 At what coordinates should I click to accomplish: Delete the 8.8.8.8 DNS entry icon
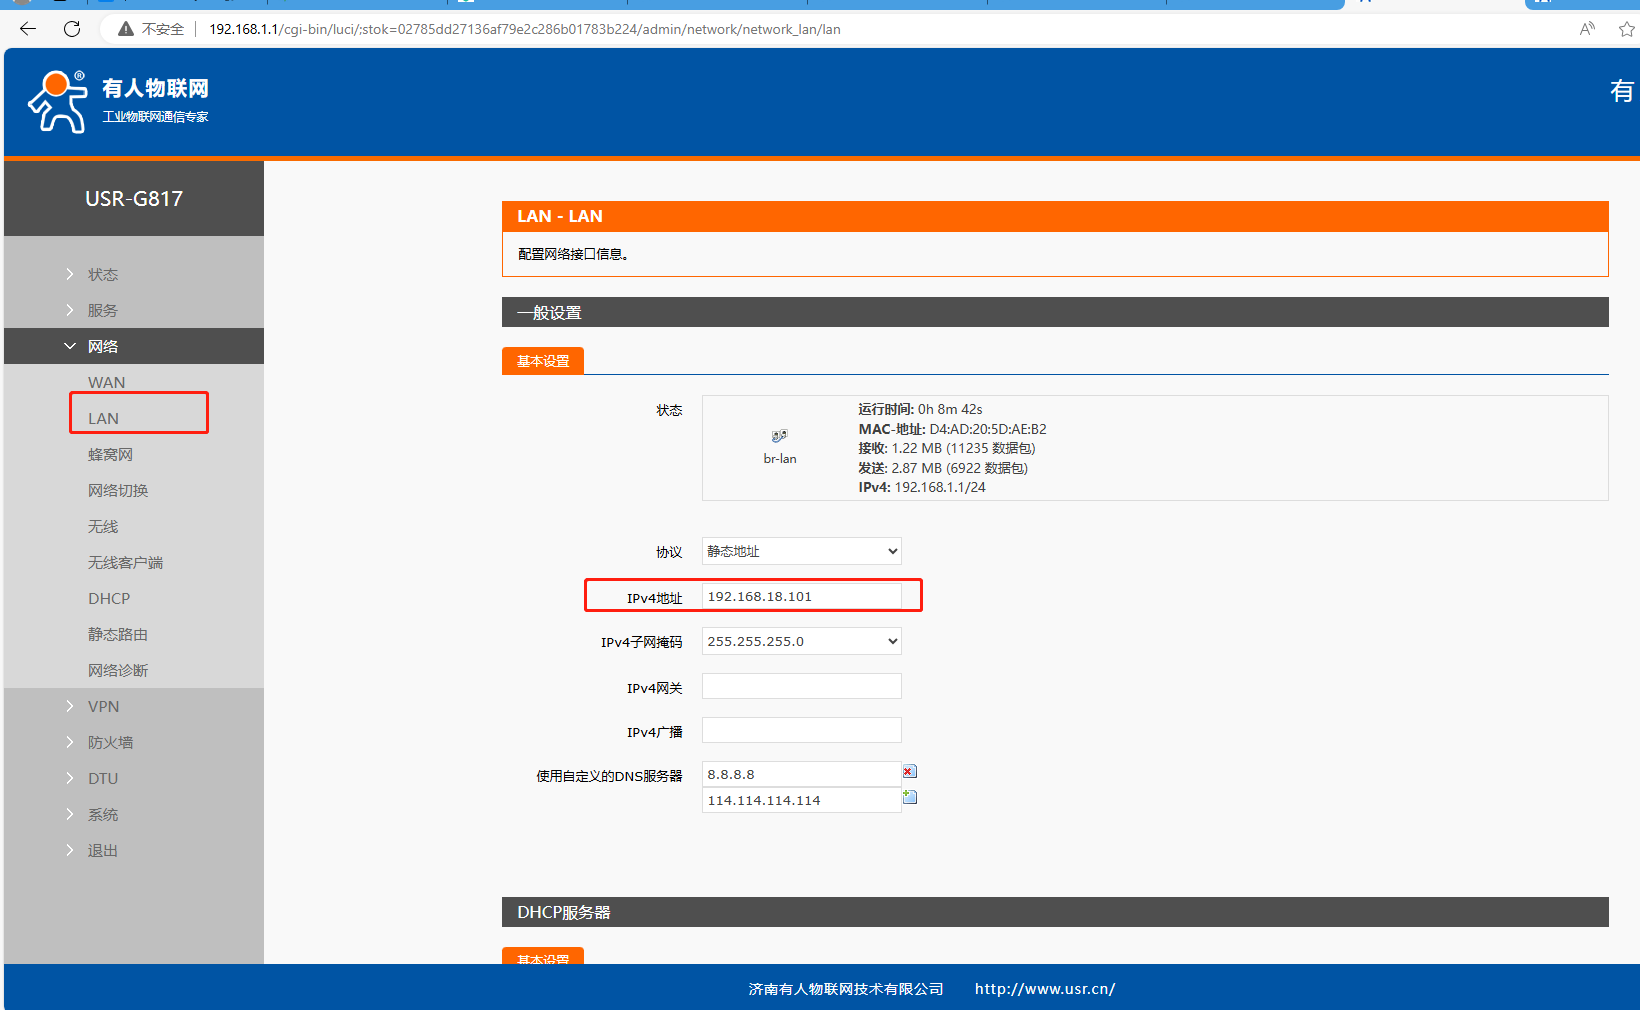[909, 772]
